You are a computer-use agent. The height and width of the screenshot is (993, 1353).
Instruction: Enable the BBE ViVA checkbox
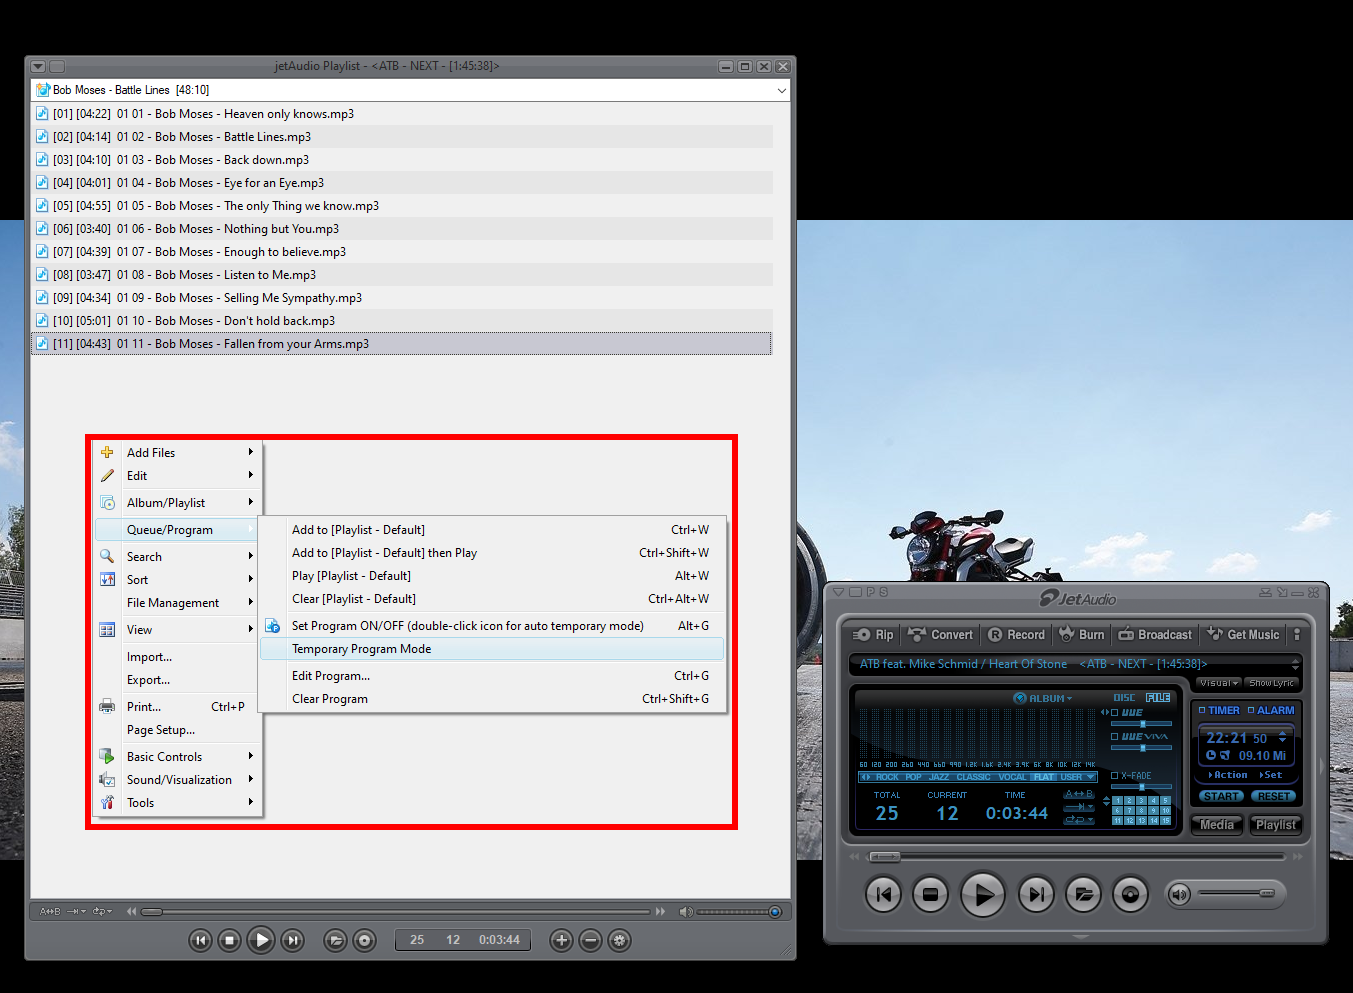1114,736
